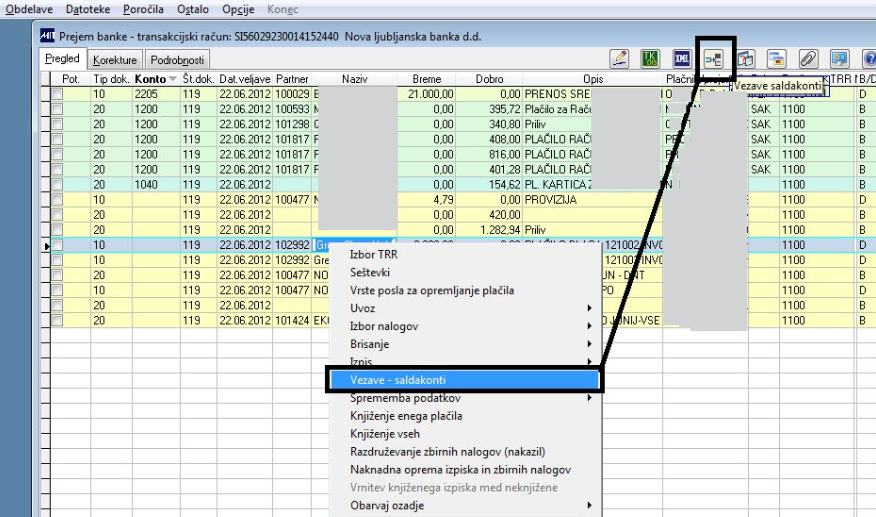Tick the checkbox in the Konto 2205 row

57,94
